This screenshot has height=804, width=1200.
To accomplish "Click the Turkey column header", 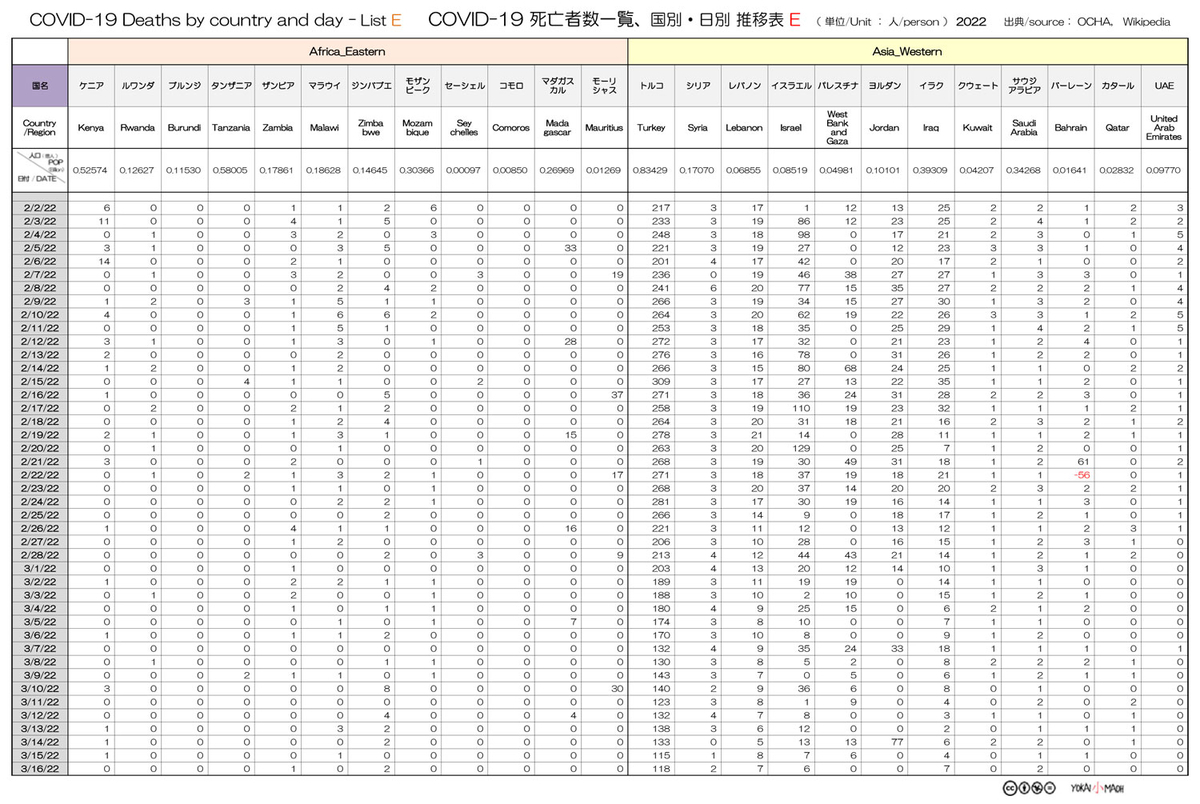I will point(651,128).
